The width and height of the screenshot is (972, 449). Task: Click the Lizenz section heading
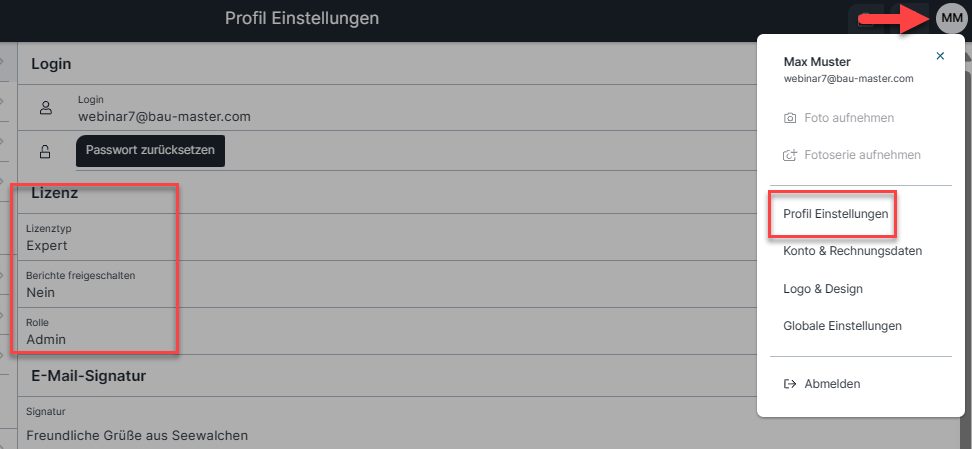pyautogui.click(x=55, y=193)
